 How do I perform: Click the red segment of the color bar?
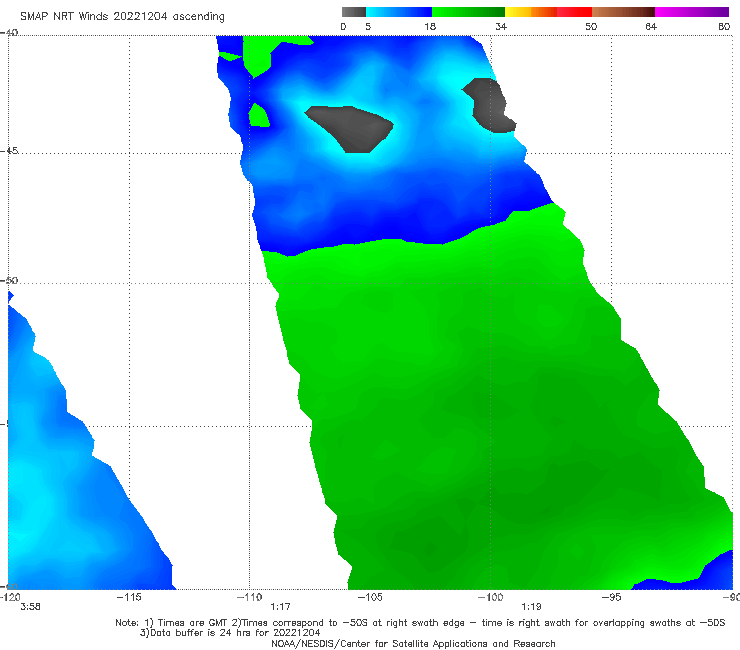(x=575, y=12)
